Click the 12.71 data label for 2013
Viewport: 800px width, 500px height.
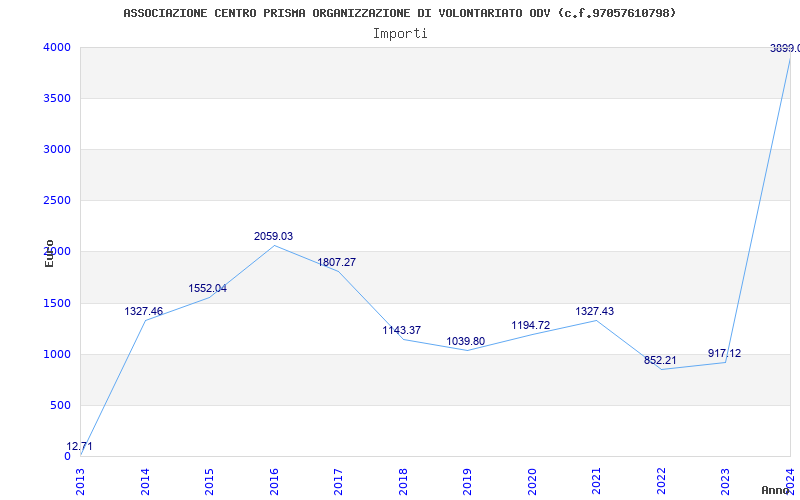click(x=80, y=446)
